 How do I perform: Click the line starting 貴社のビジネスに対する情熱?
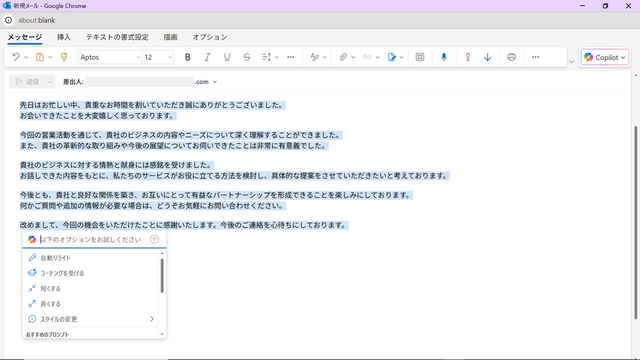coord(116,165)
